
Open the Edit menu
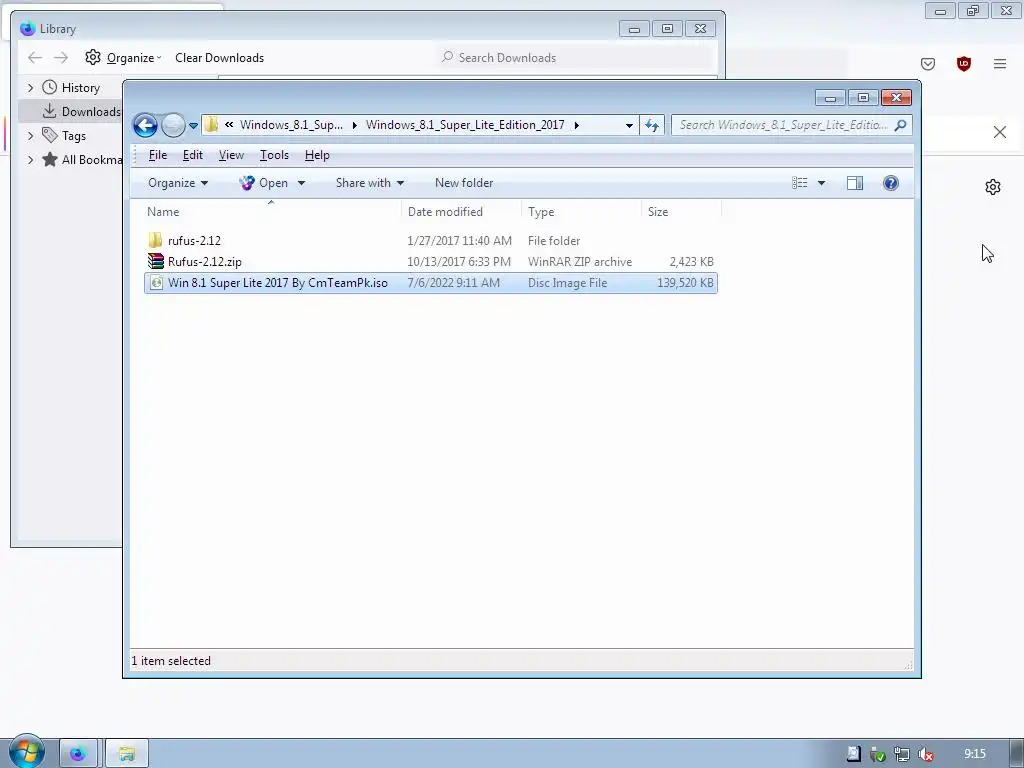193,155
